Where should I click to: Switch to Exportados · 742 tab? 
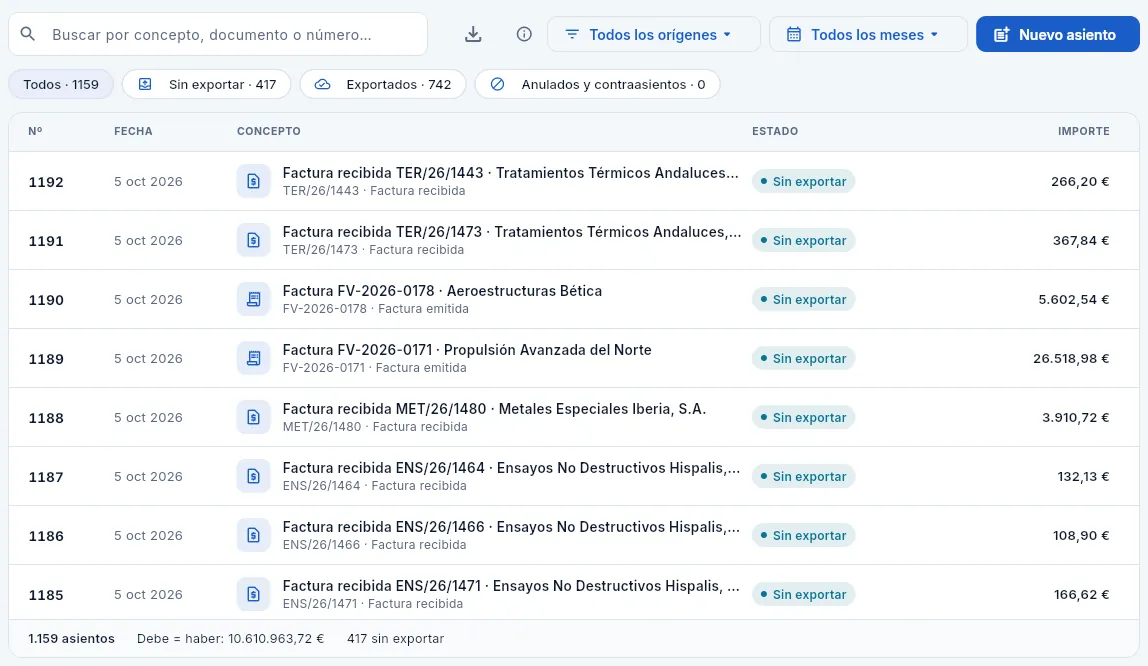(x=383, y=84)
